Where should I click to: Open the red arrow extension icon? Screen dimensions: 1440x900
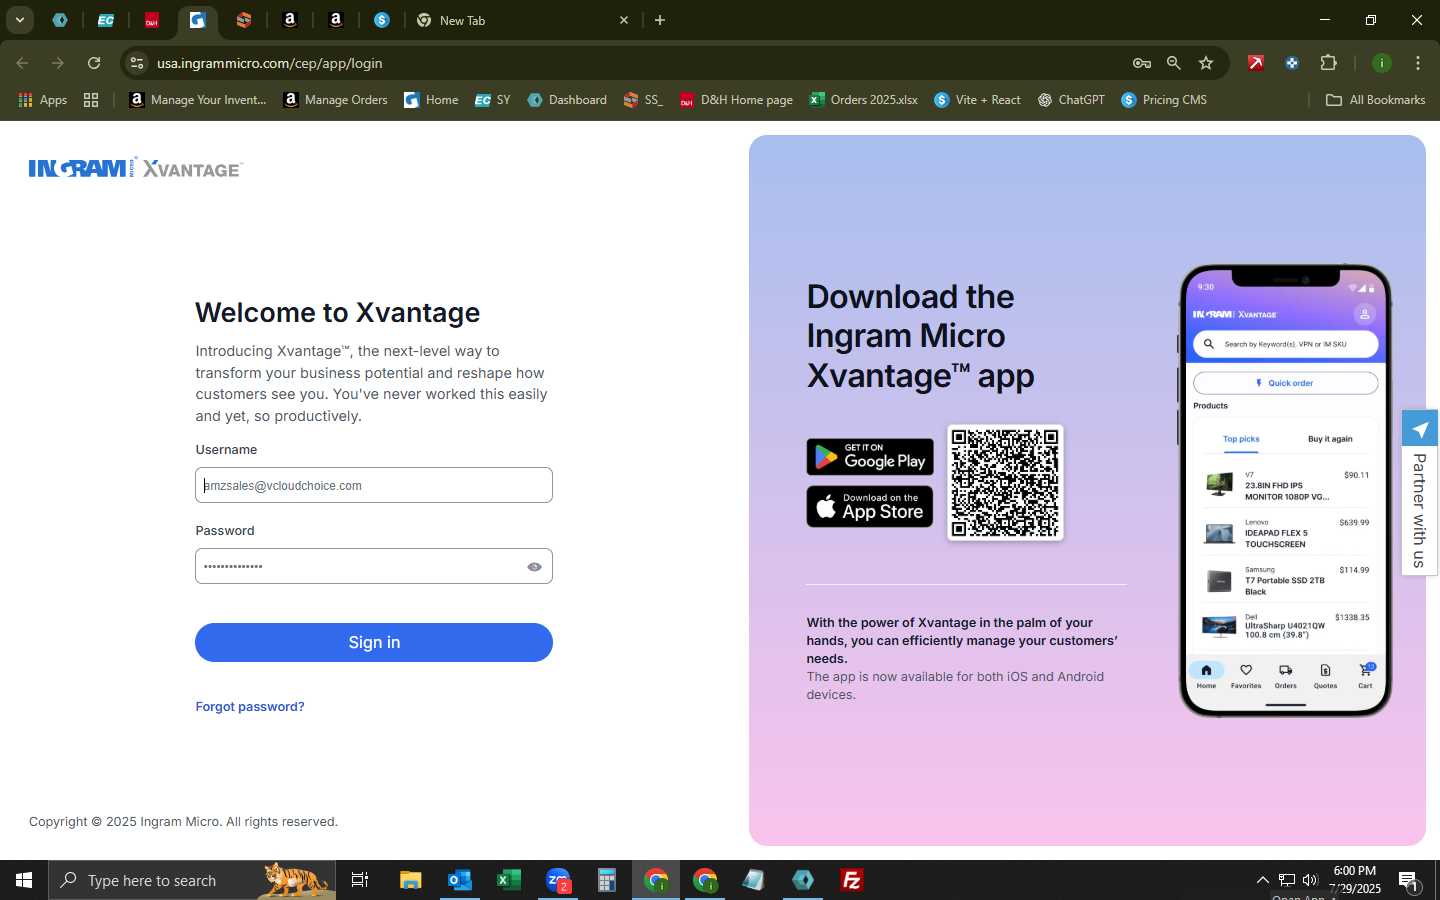tap(1256, 63)
